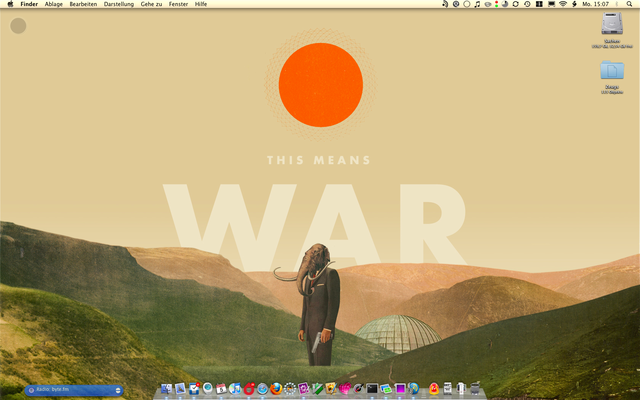Open the Fenster menu

pos(178,4)
